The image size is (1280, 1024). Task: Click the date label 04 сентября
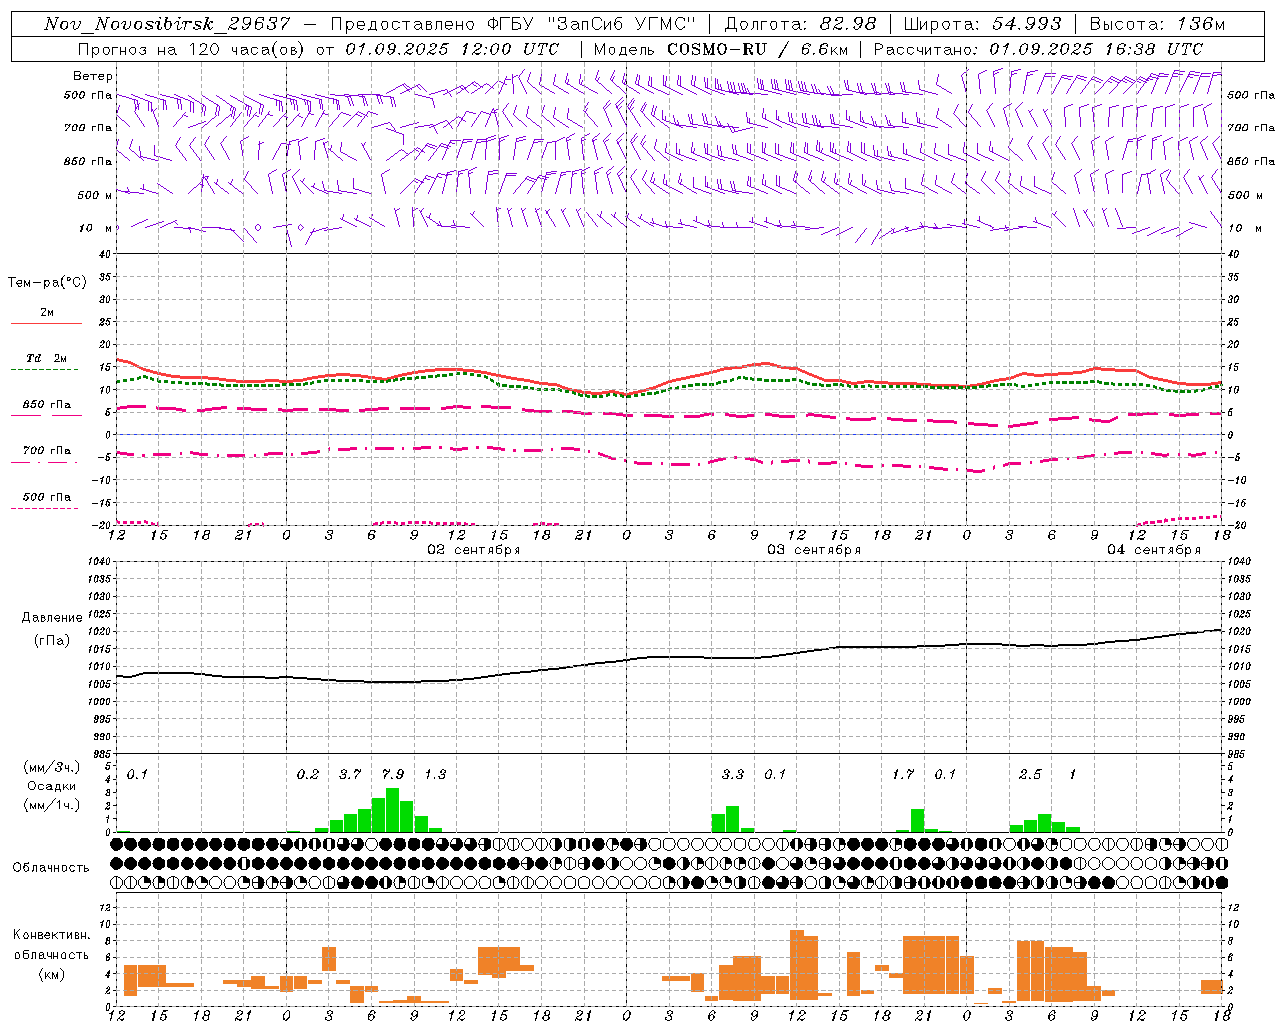pos(1154,550)
